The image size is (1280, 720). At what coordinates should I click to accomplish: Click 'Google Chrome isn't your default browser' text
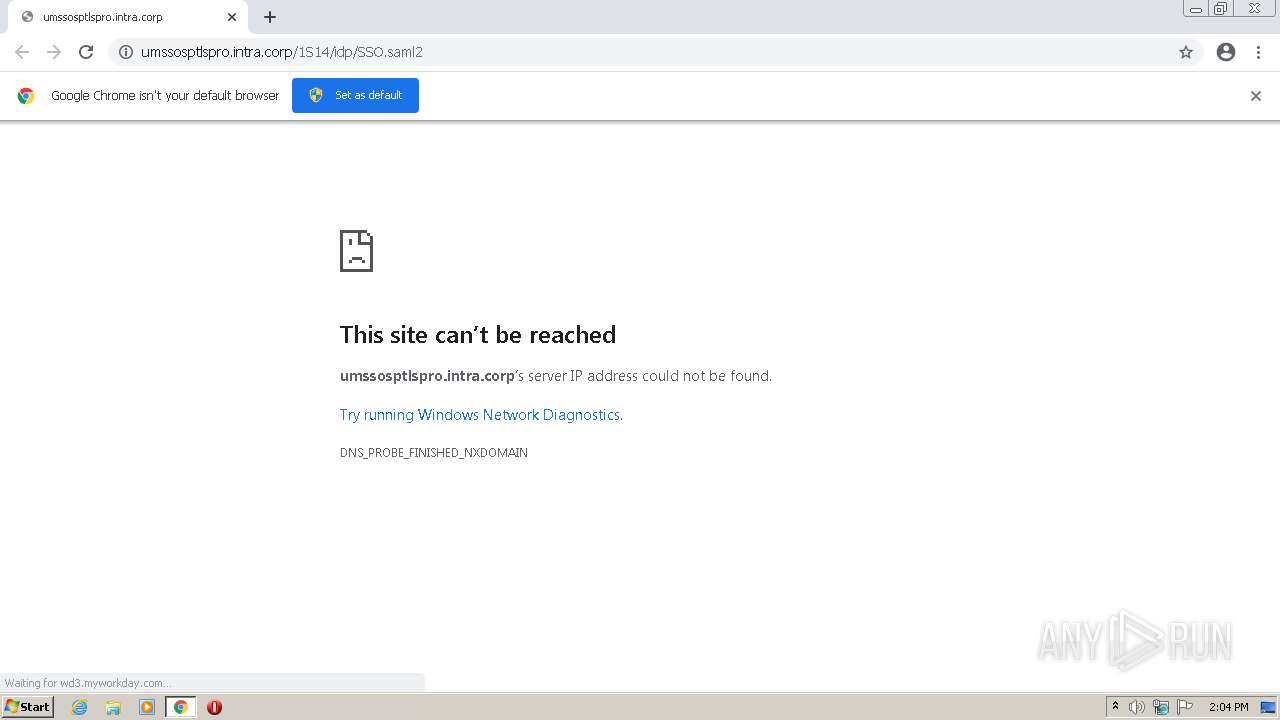tap(165, 96)
